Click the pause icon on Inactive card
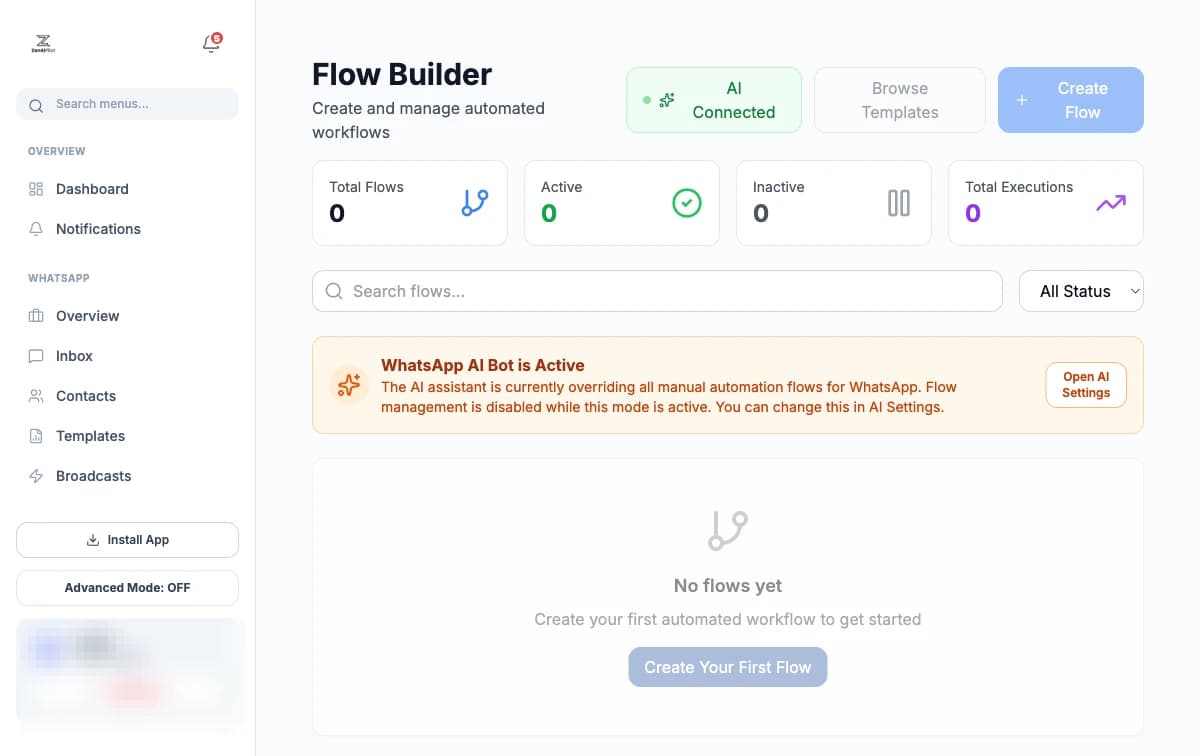Screen dimensions: 1200x756 (898, 202)
